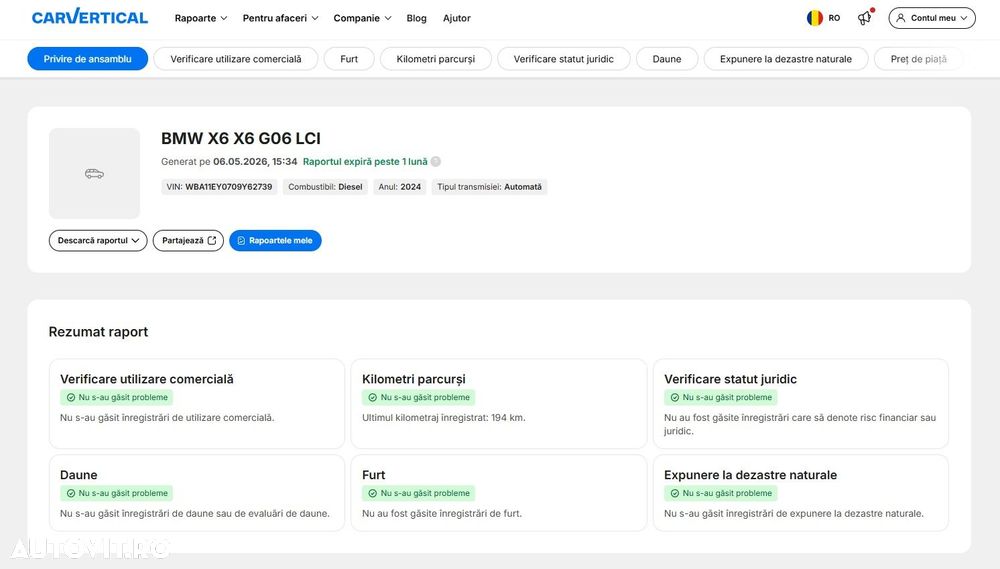Viewport: 1000px width, 569px height.
Task: Click the VIN WBA11EY0709Y62739 tag
Action: pos(219,187)
